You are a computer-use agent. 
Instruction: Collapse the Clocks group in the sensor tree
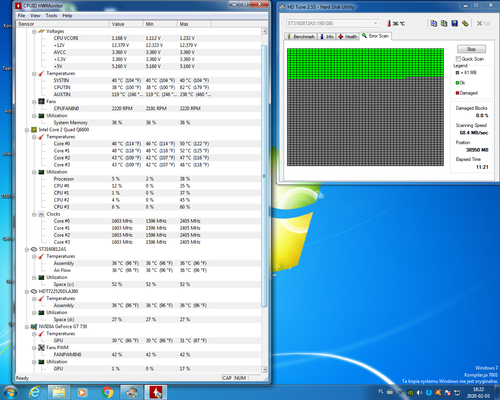point(34,214)
